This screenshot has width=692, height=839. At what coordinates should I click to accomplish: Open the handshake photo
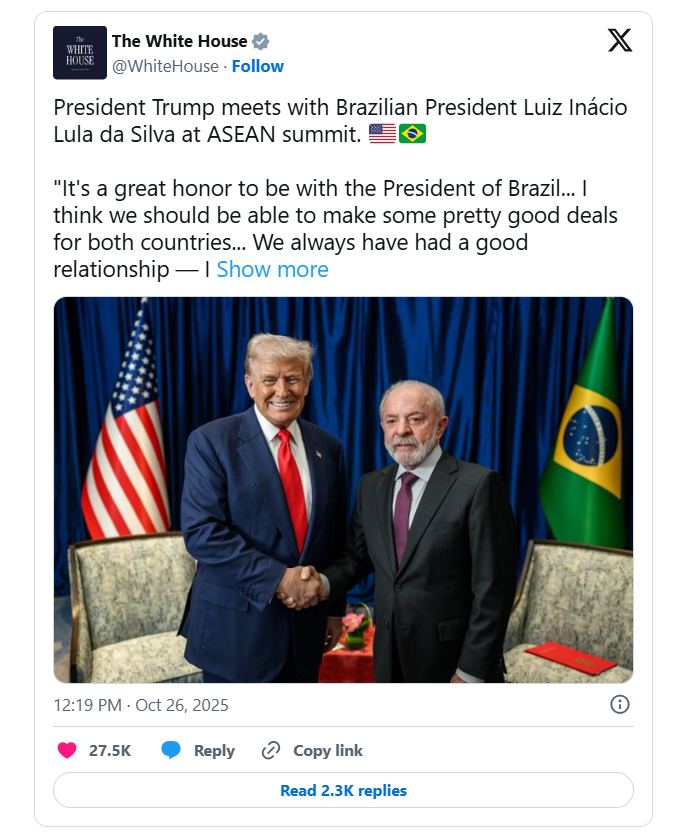click(x=343, y=490)
